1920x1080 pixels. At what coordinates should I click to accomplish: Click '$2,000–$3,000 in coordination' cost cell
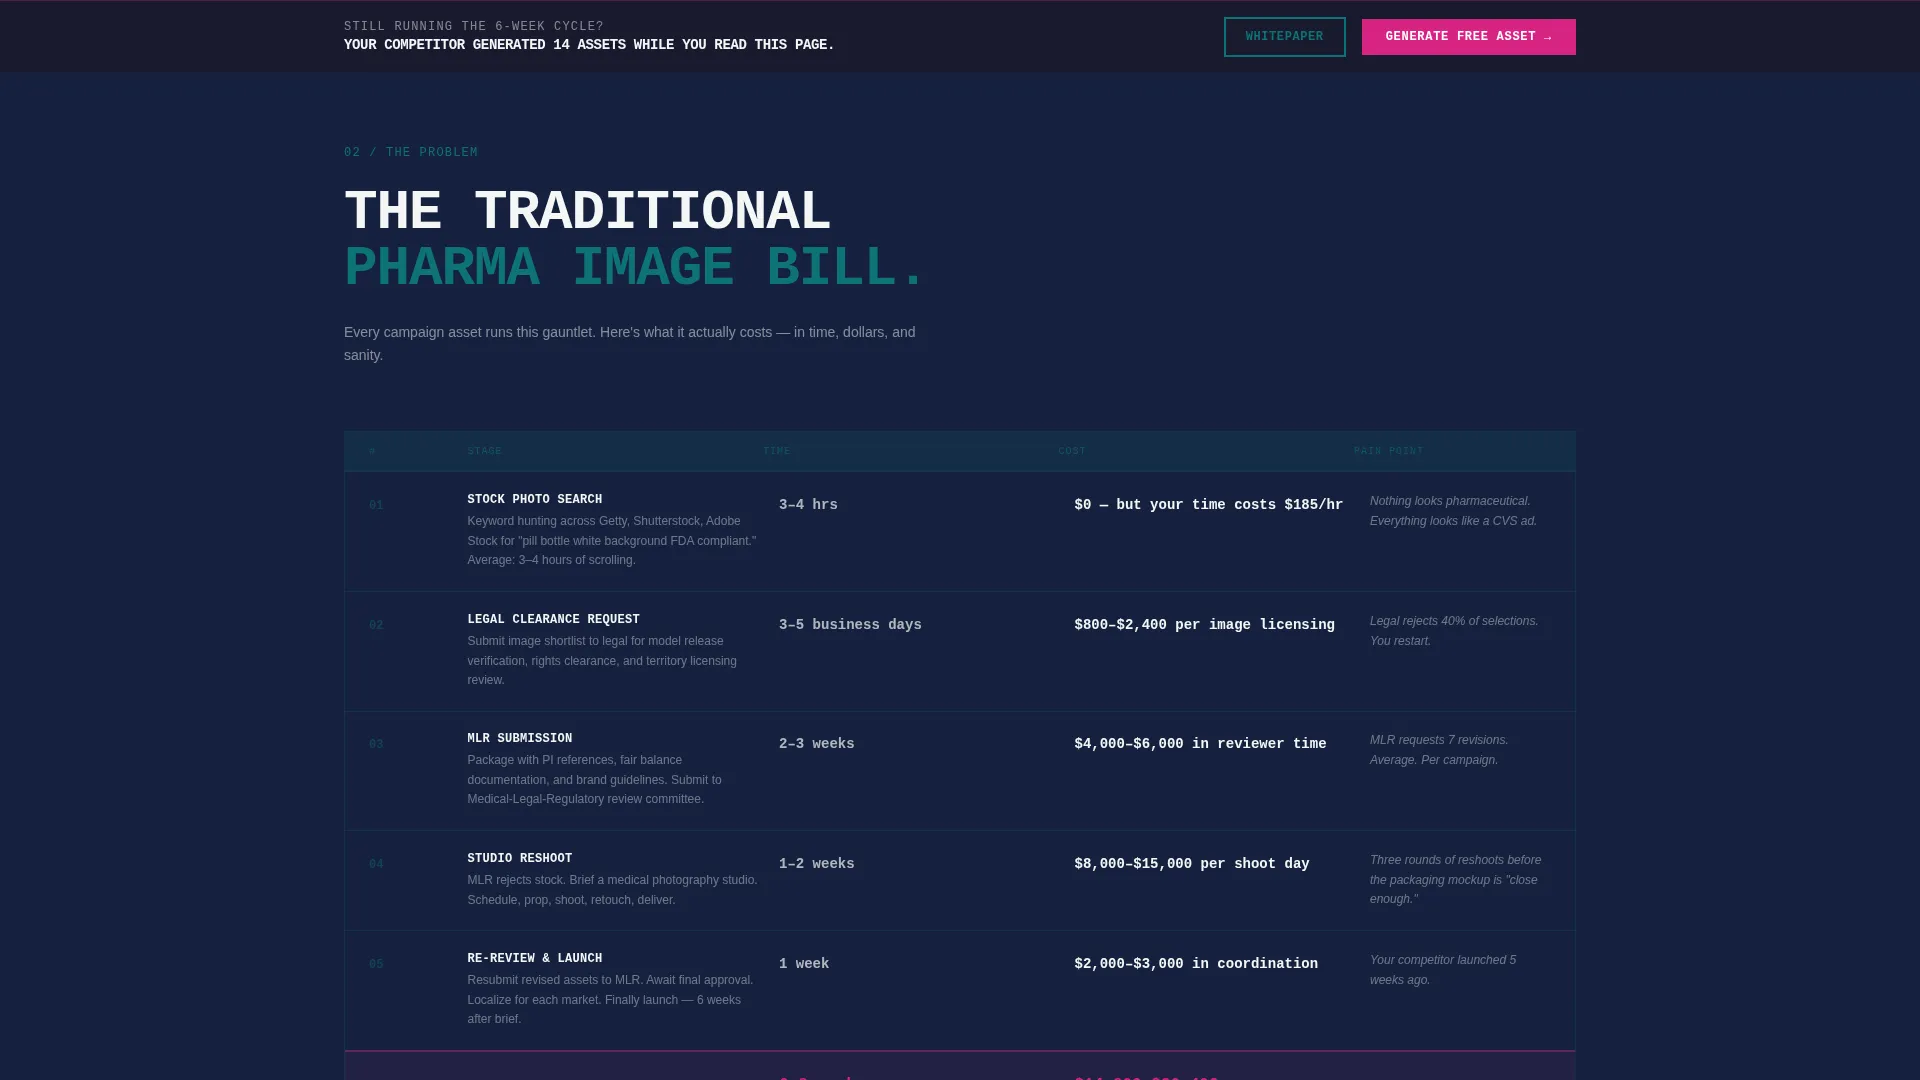click(x=1196, y=964)
